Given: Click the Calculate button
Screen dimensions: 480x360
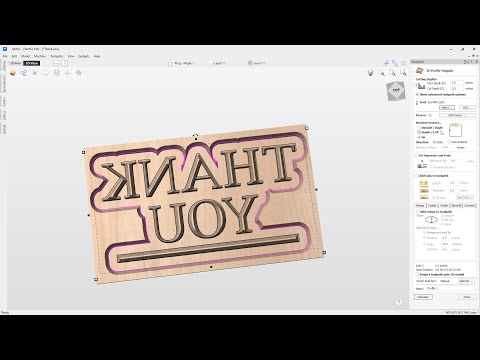Looking at the screenshot, I should 423,297.
